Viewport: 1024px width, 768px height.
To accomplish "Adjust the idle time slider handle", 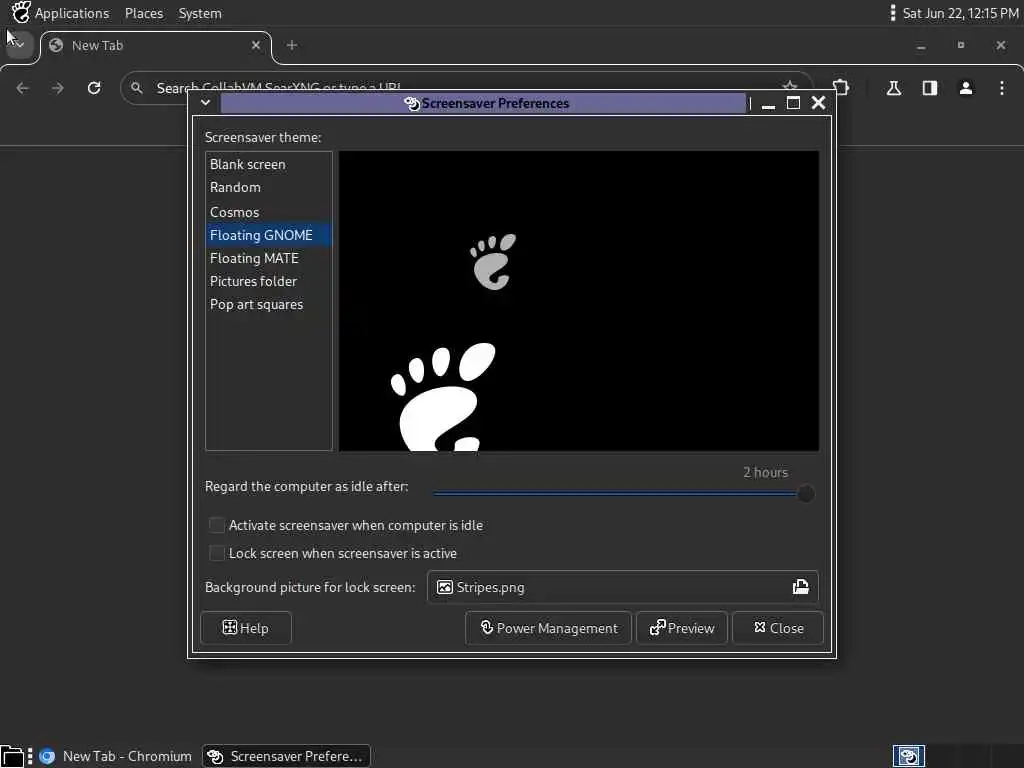I will 806,494.
